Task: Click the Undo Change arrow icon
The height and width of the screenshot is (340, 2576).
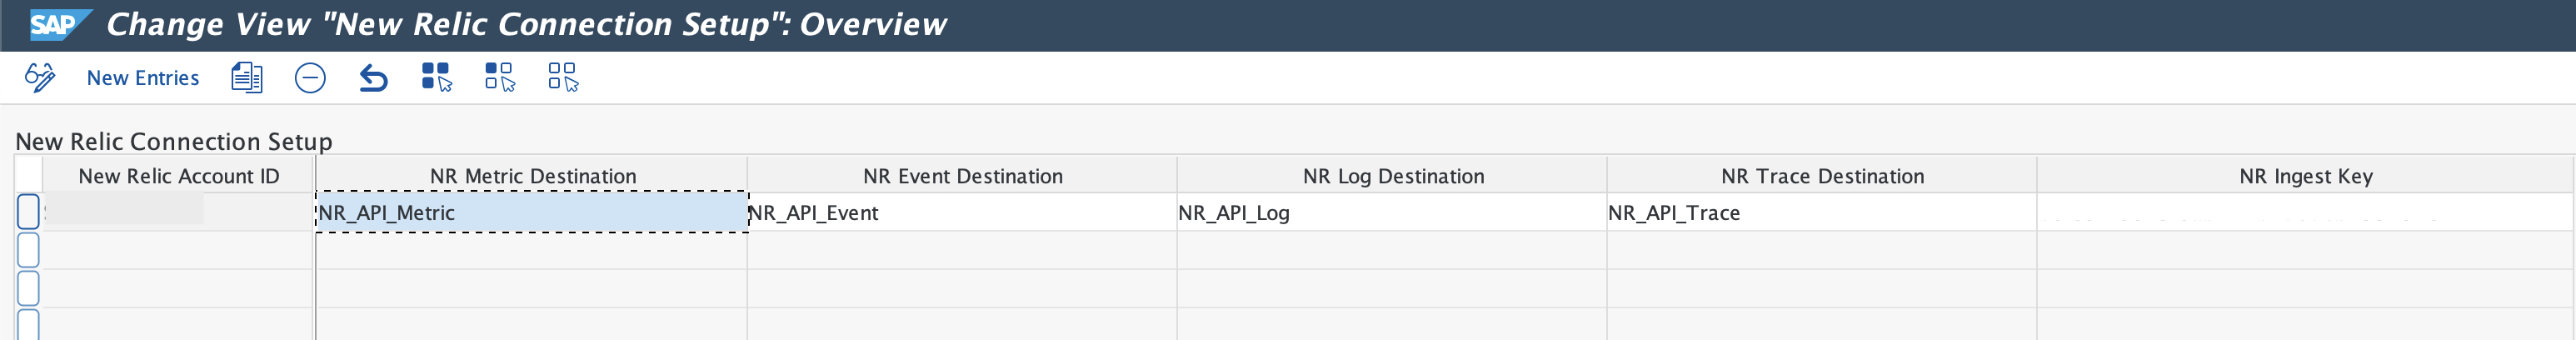Action: 373,78
